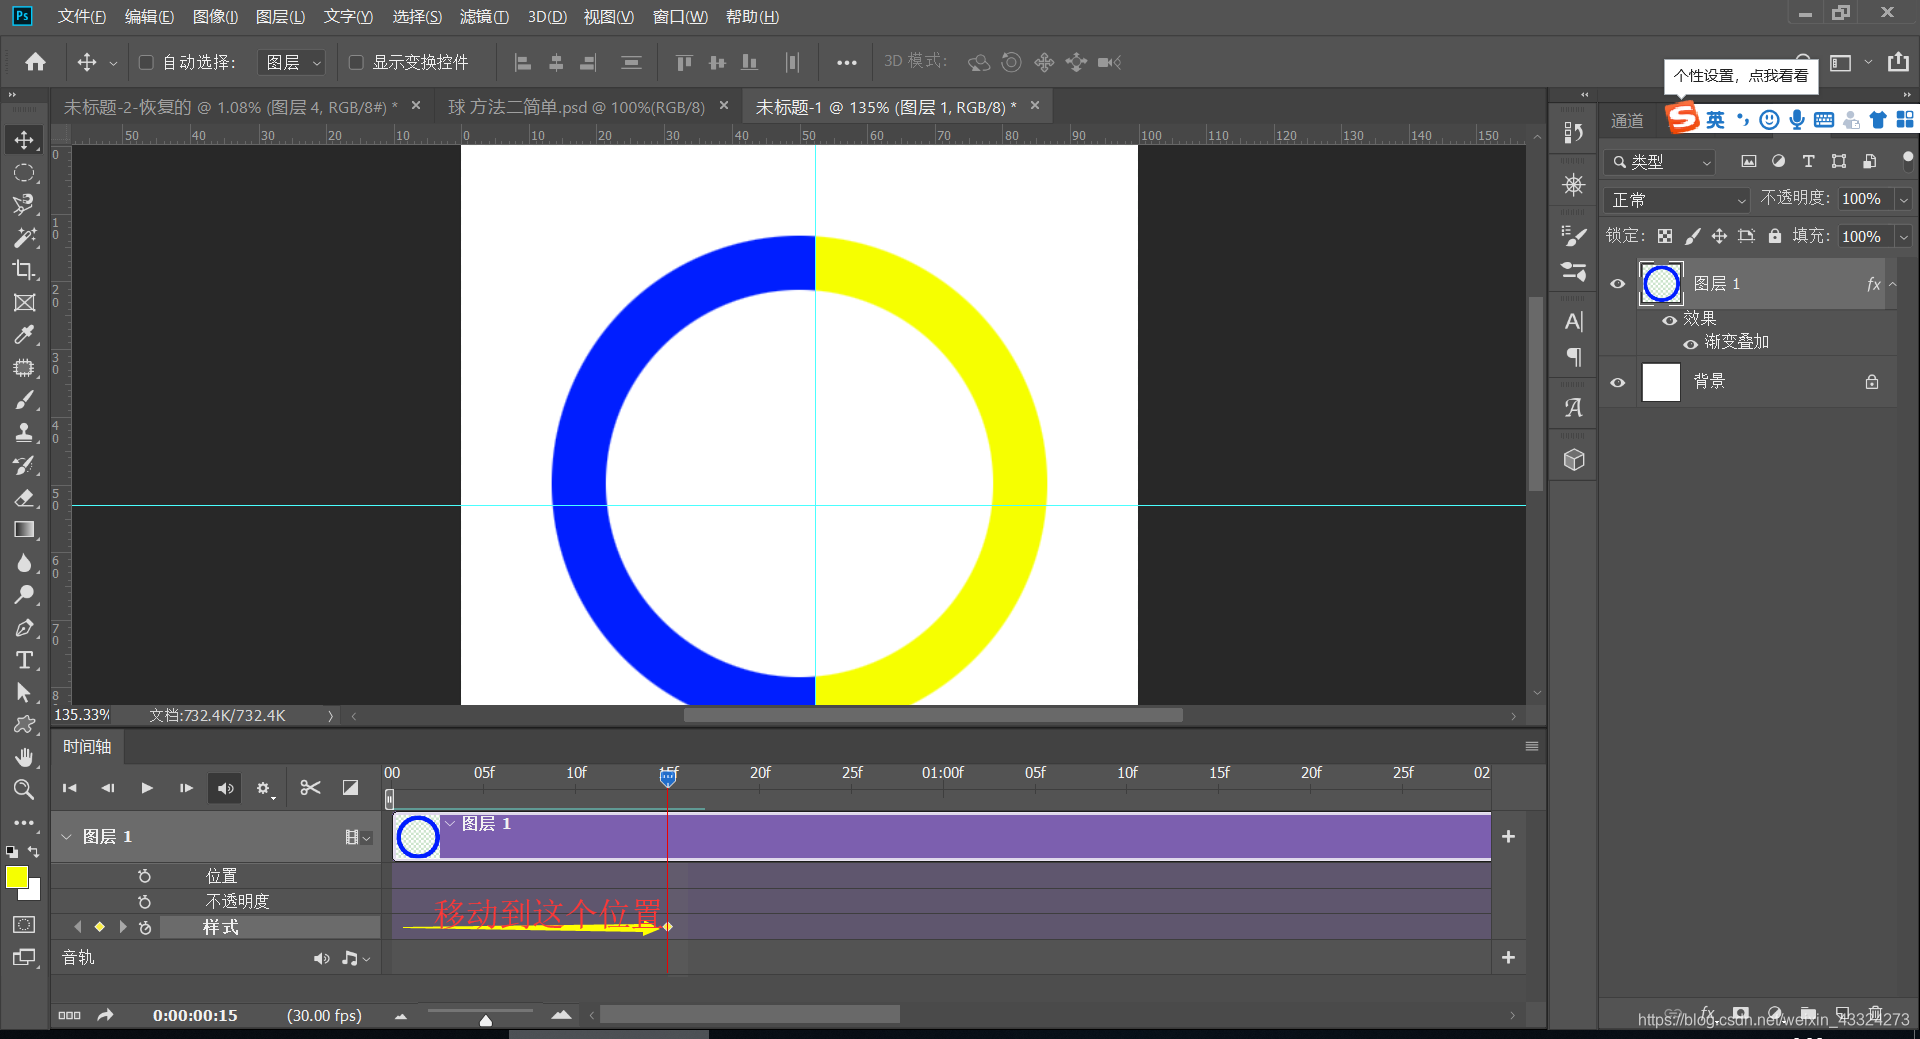
Task: Add audio to 音轨 track
Action: (x=1508, y=958)
